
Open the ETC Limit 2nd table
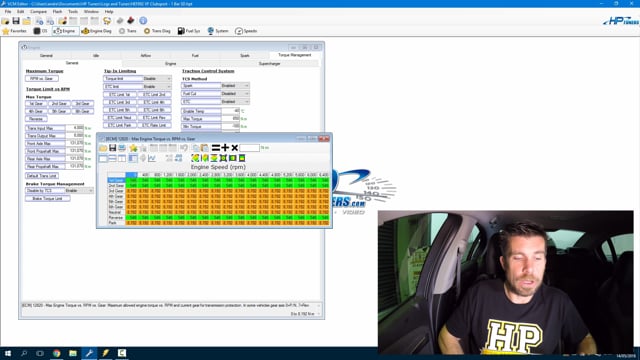154,94
